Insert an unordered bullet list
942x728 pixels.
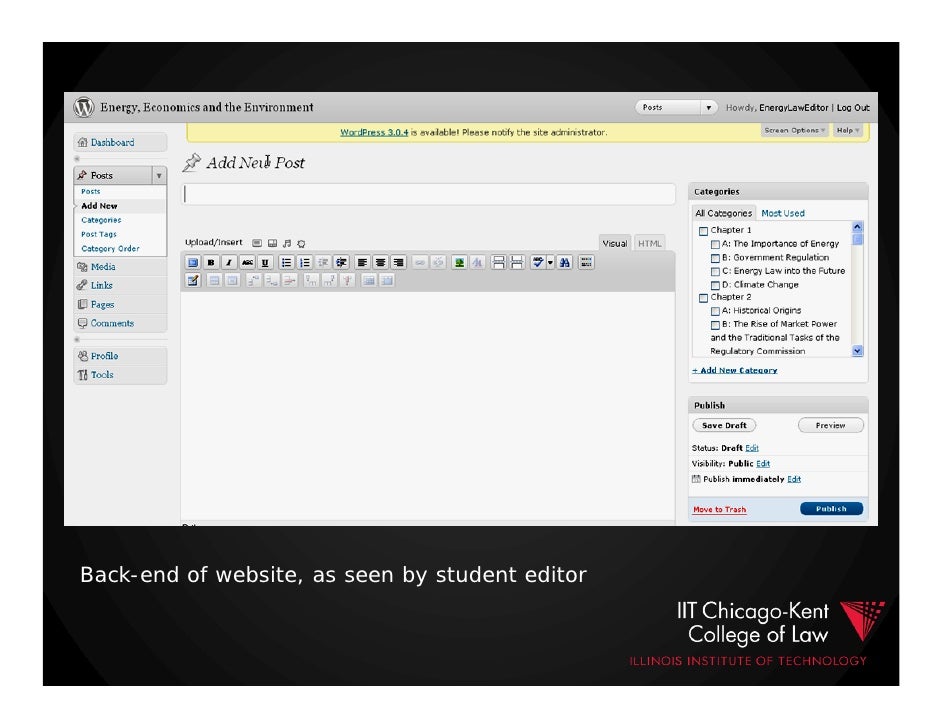pos(287,262)
